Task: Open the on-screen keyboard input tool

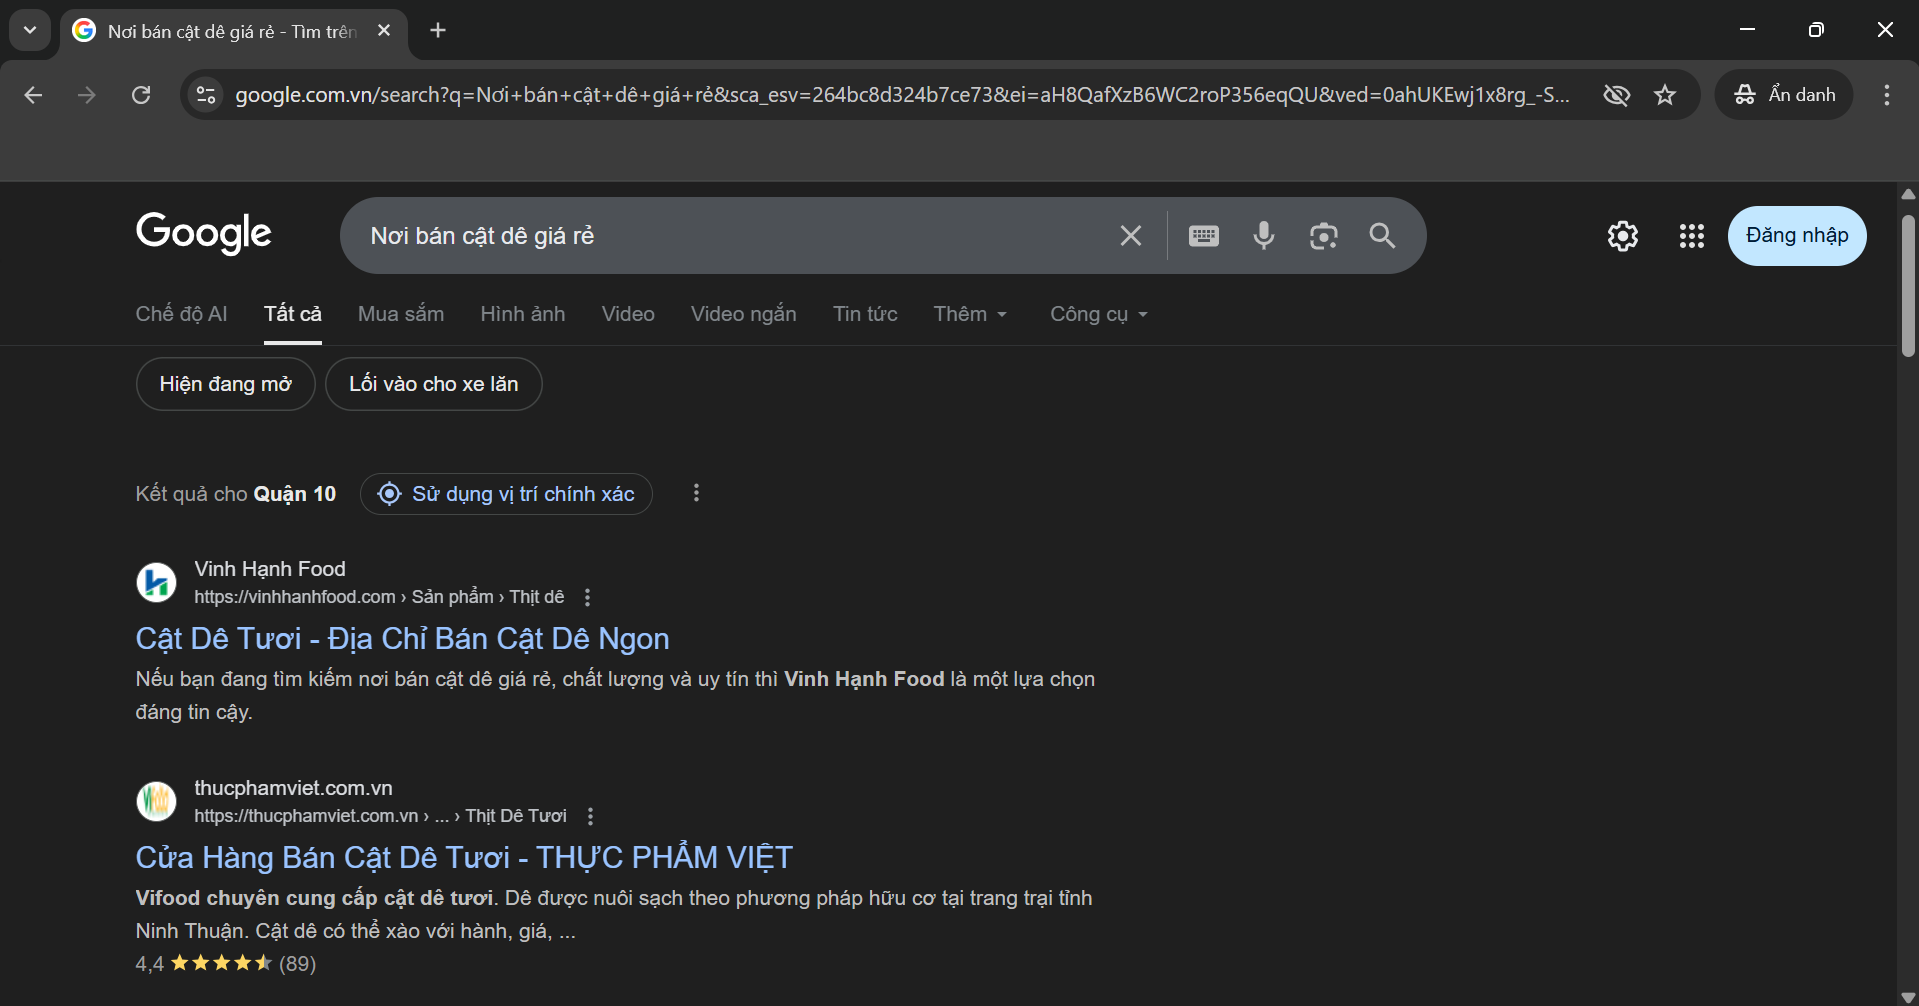Action: (x=1204, y=236)
